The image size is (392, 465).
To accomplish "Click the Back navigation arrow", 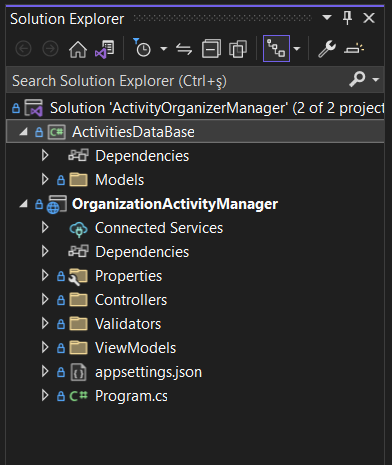I will (x=23, y=49).
